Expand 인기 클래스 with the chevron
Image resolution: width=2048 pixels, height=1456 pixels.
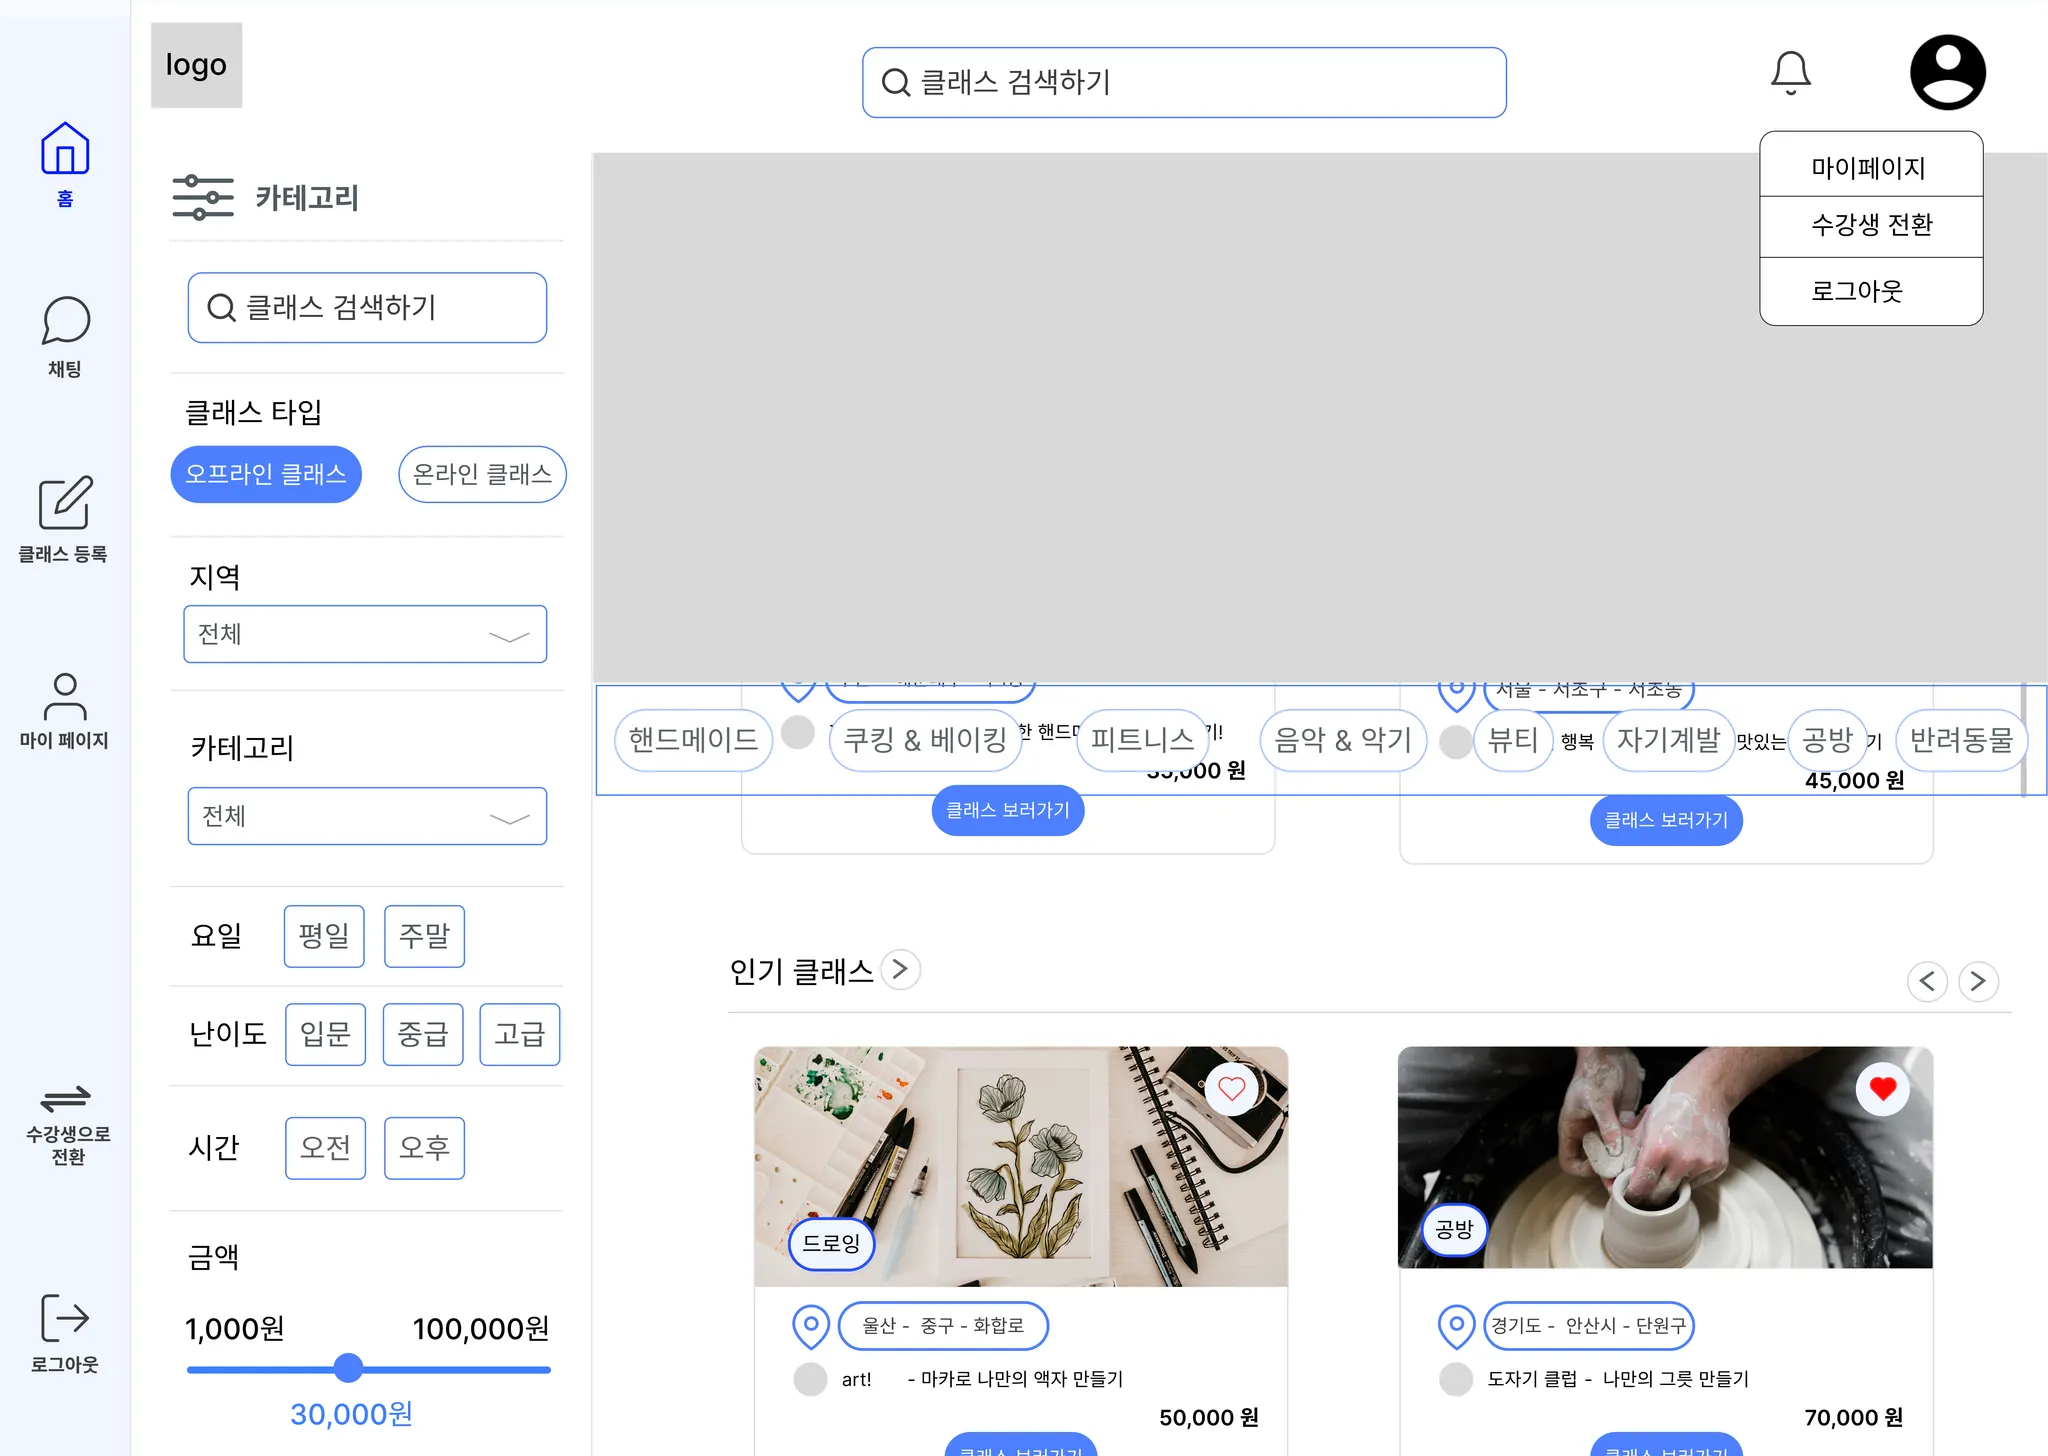click(x=901, y=969)
